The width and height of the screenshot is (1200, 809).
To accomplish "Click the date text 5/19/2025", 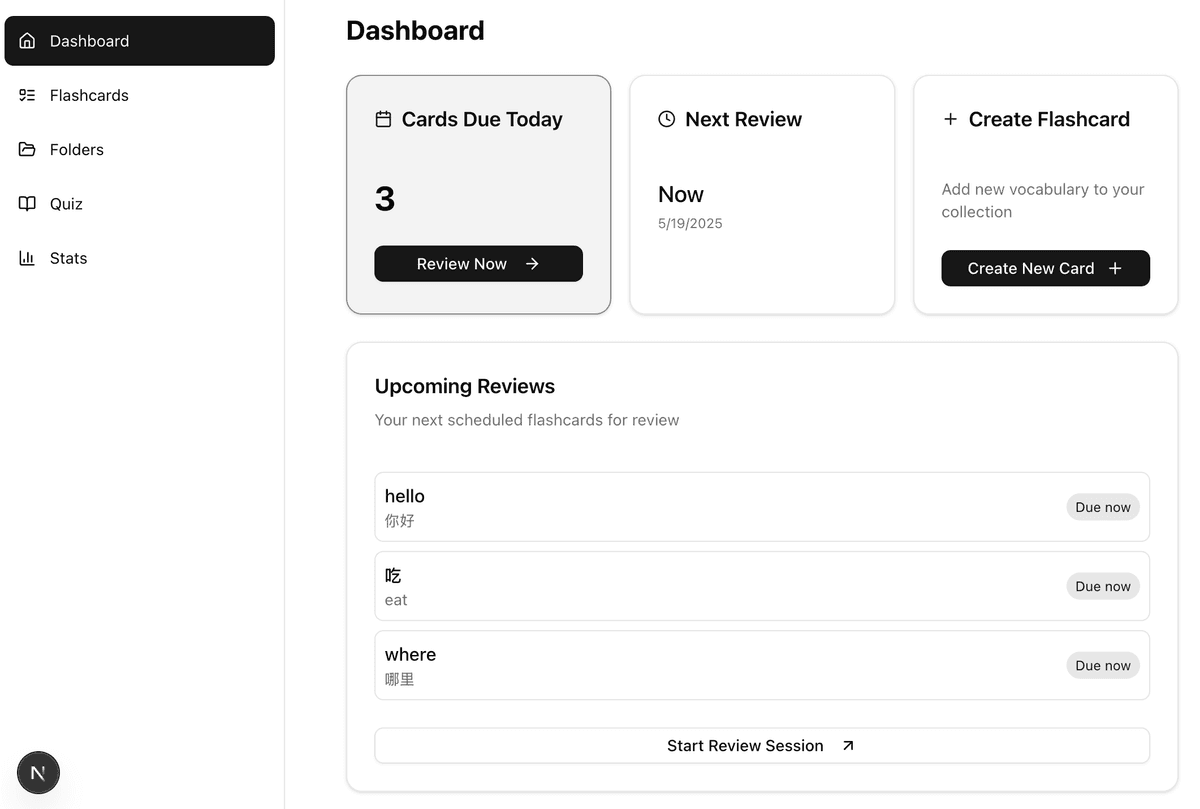I will 690,223.
